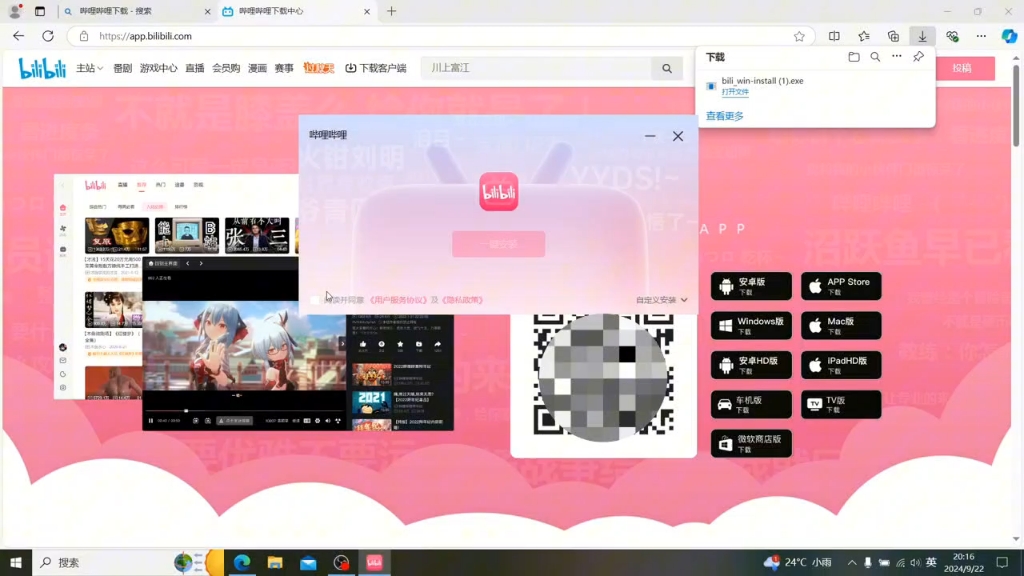
Task: Download the Mac版 client
Action: 841,325
